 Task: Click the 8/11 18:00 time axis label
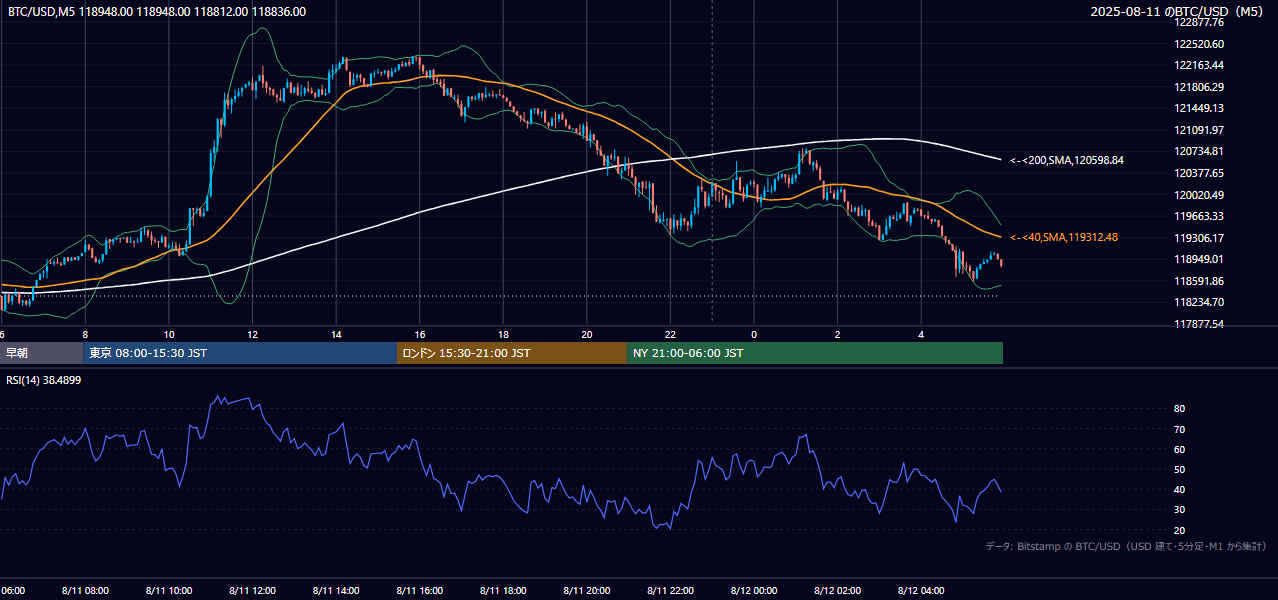(x=504, y=591)
